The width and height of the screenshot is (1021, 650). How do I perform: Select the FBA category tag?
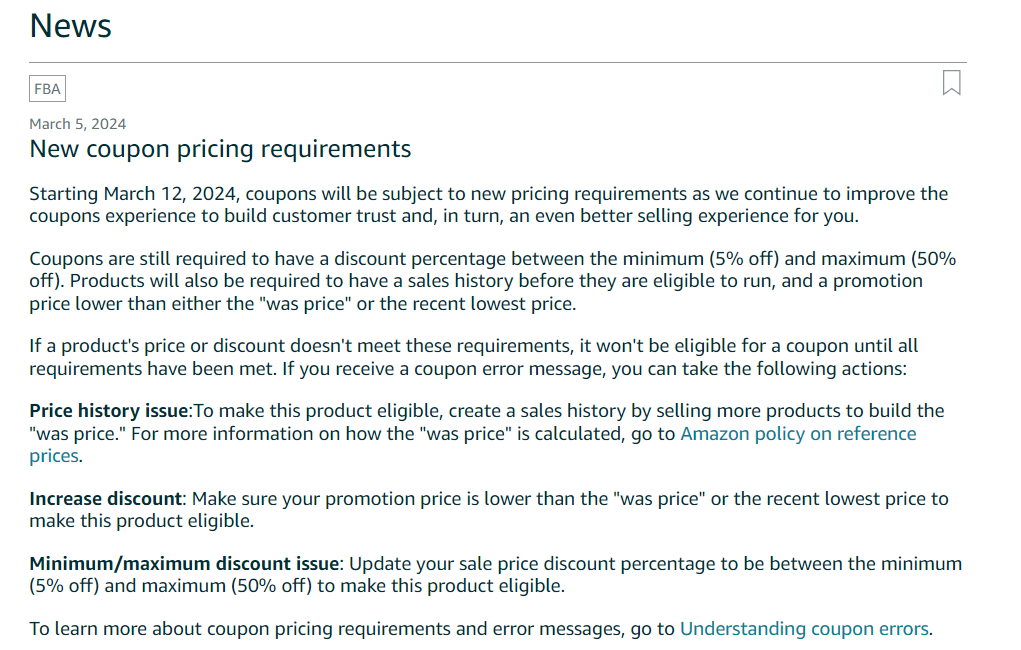click(x=48, y=89)
